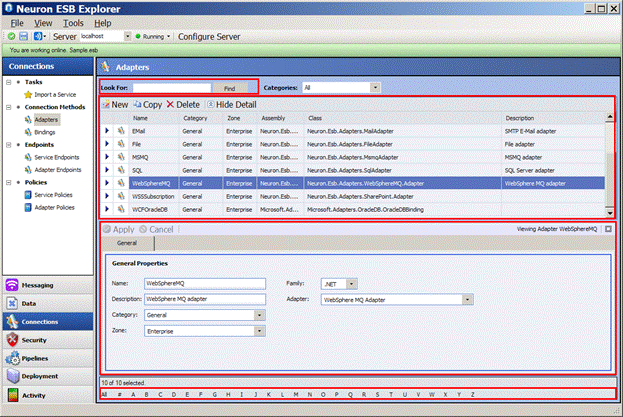Click the Name field containing WebSphereMQ
The height and width of the screenshot is (417, 623).
click(x=205, y=284)
